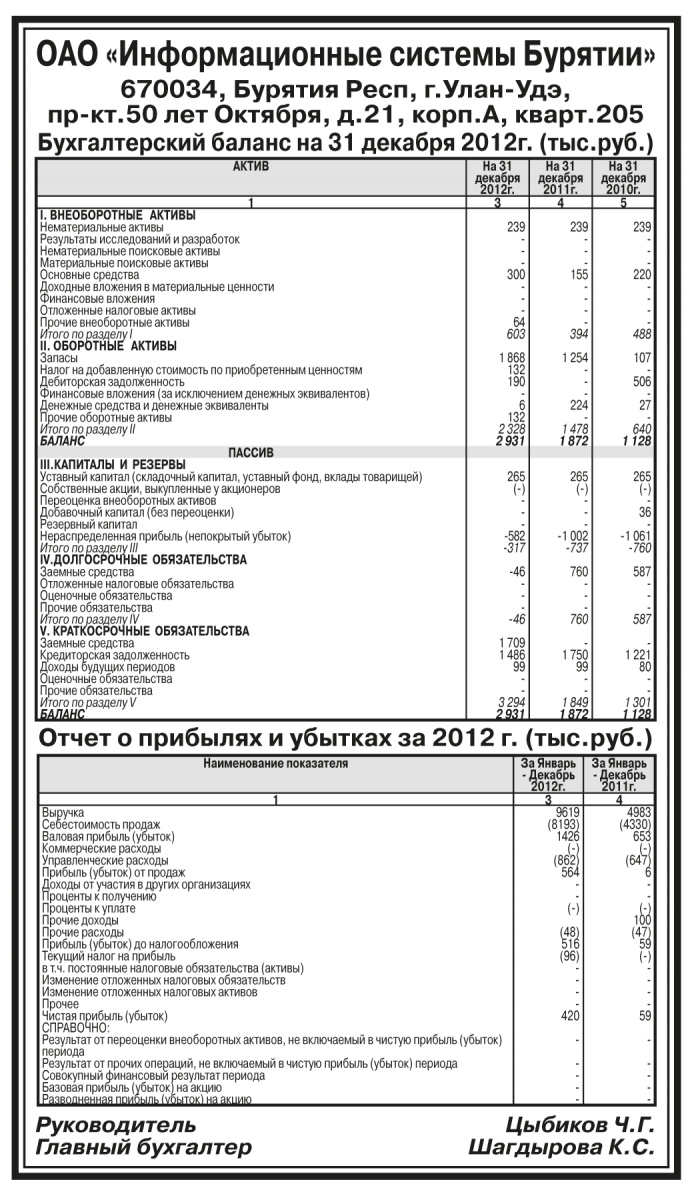The image size is (696, 1200).
Task: Click the signatory name «Цыбиков Ч.Г.»
Action: point(578,1126)
